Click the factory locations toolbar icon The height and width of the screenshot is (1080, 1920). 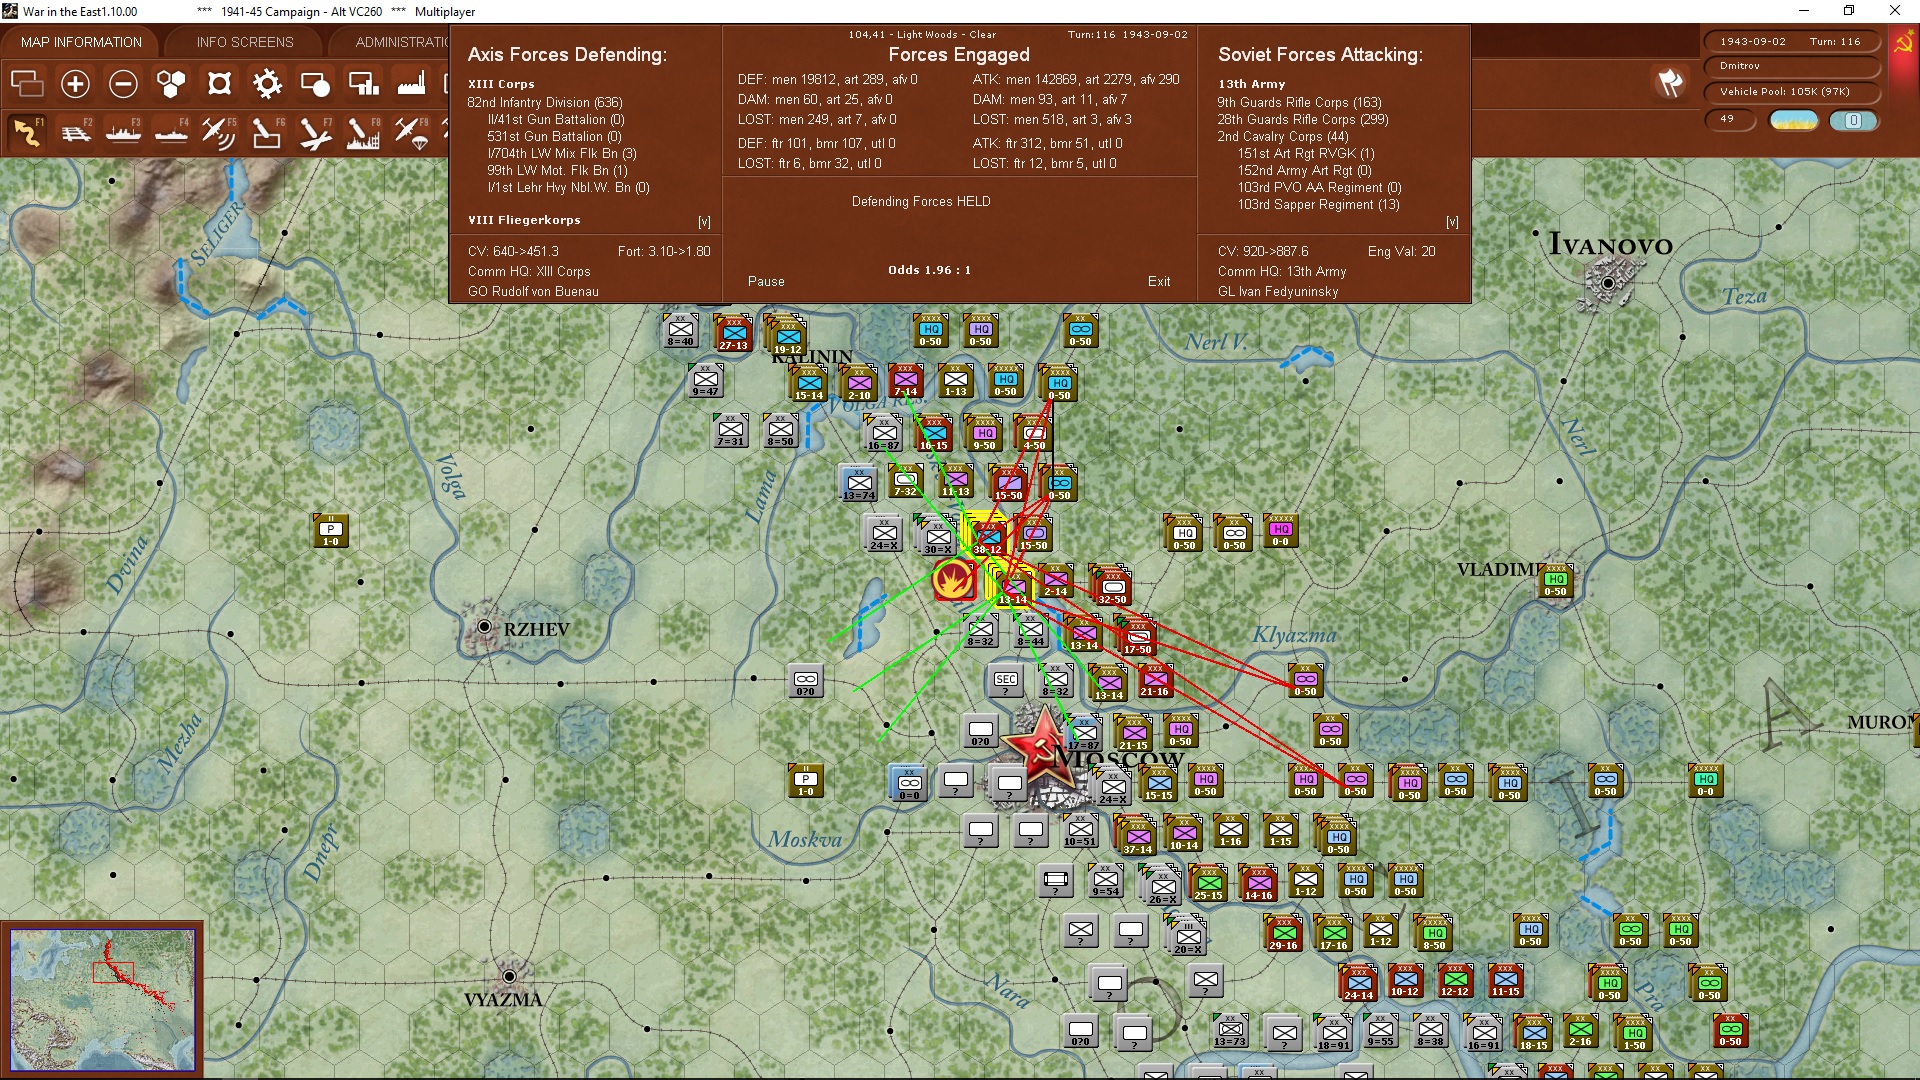[412, 84]
